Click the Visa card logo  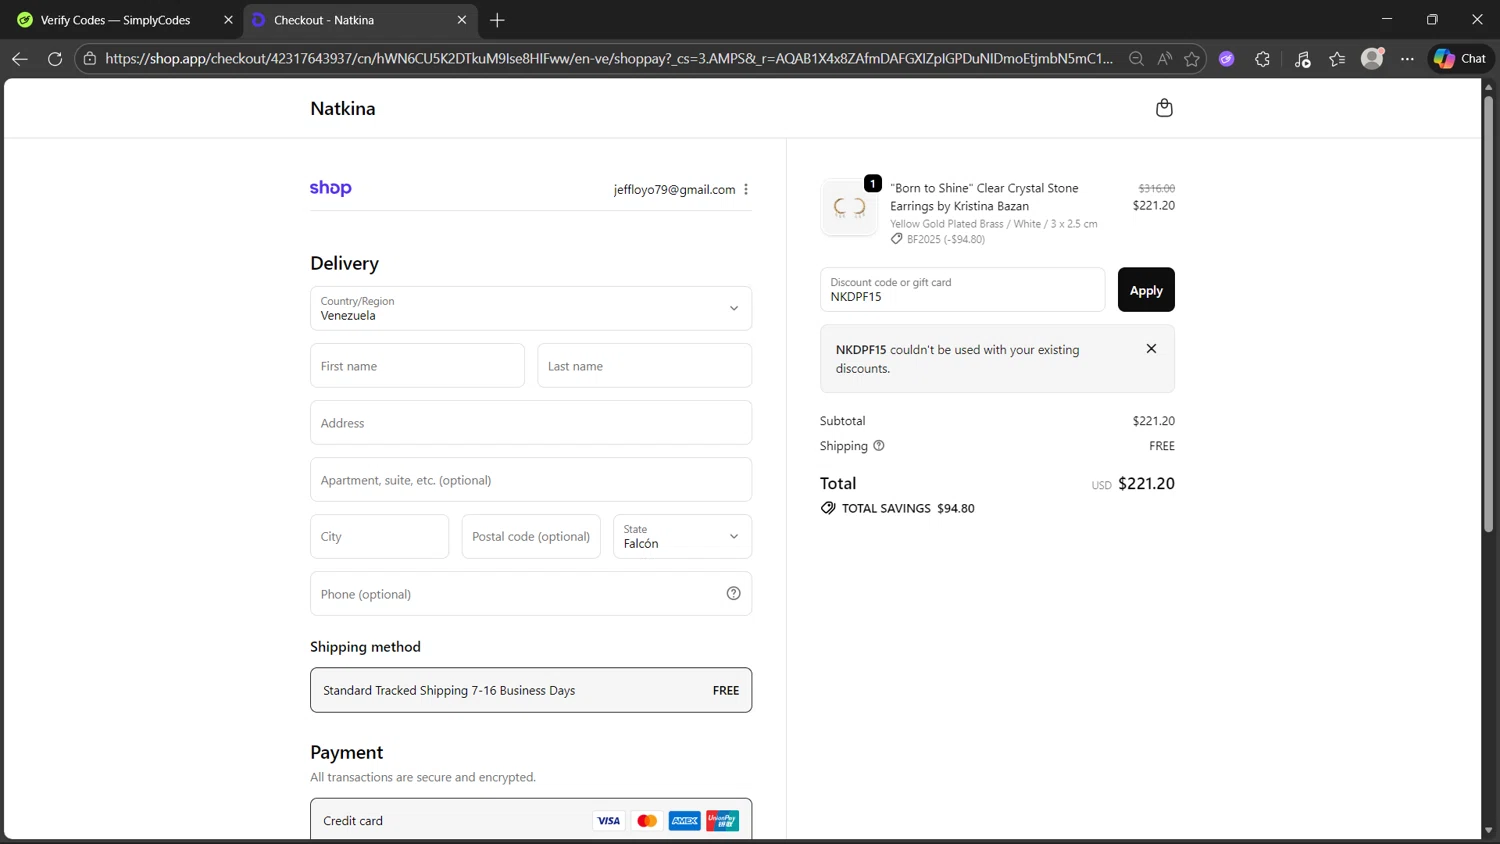(x=608, y=821)
